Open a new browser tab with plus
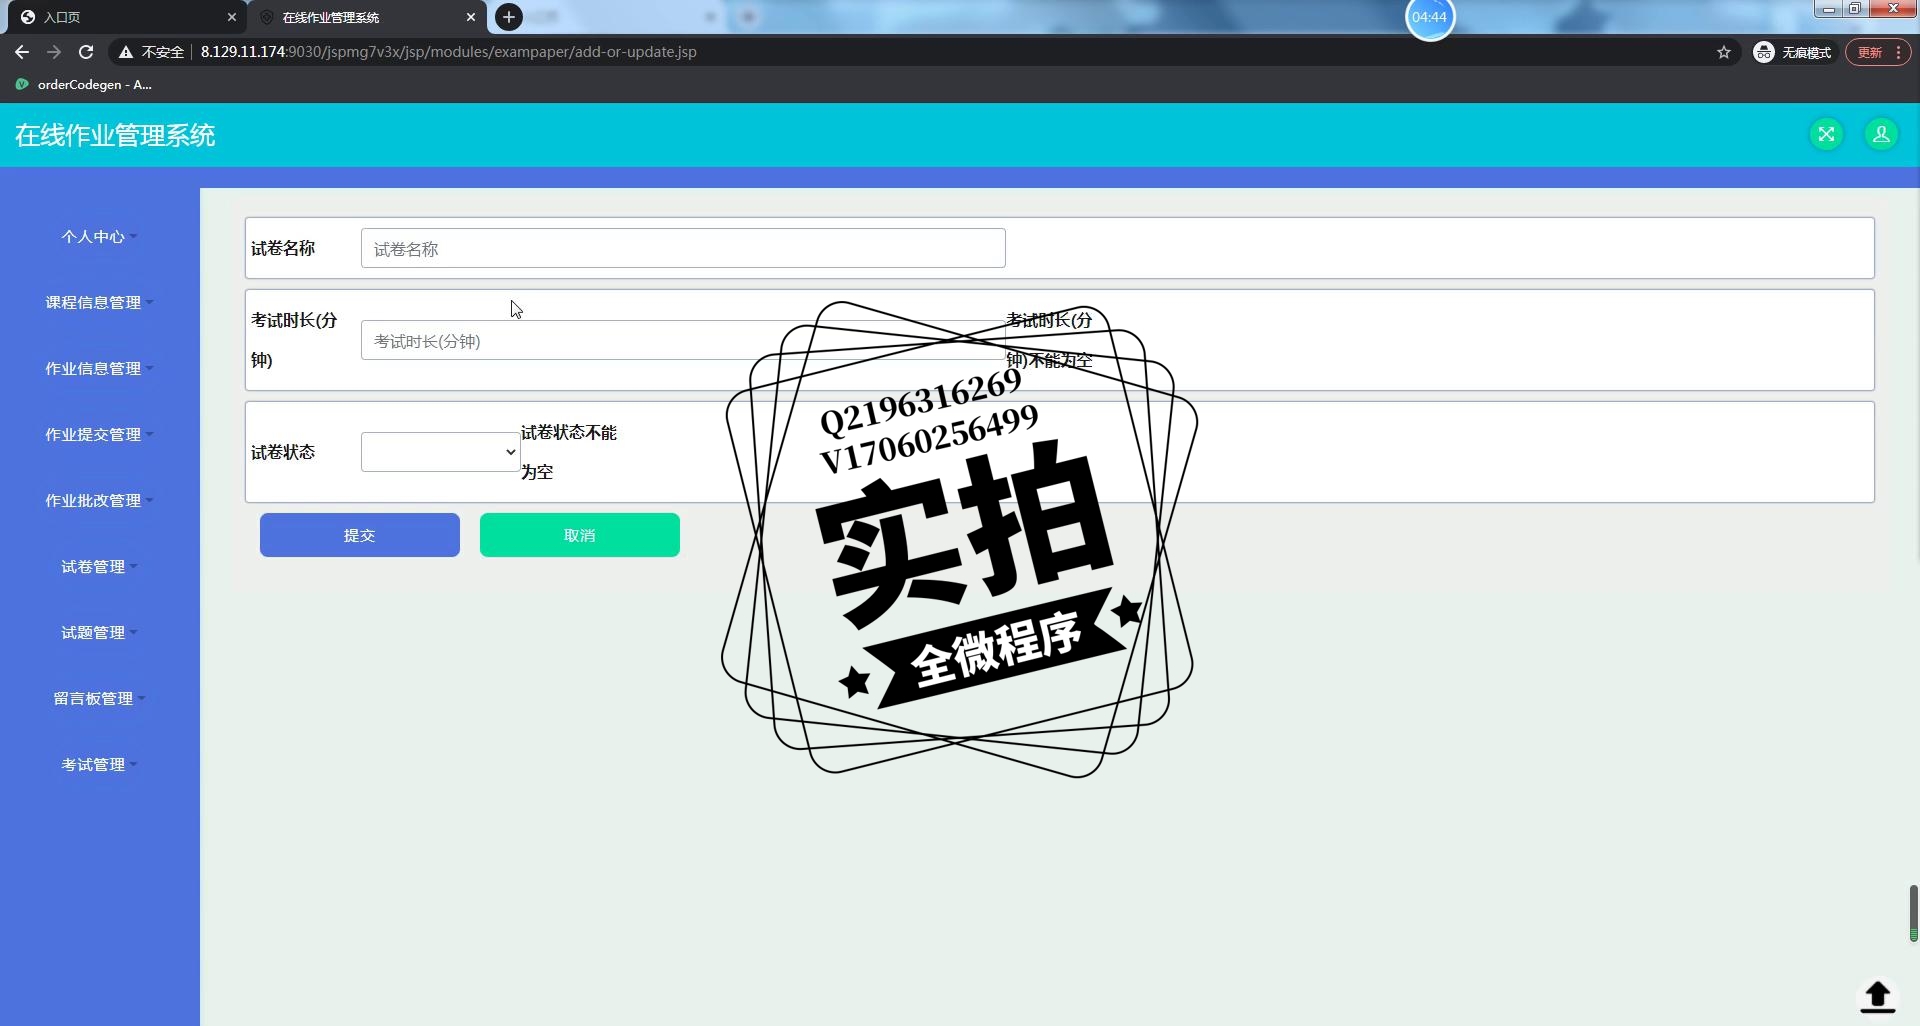1920x1026 pixels. coord(509,17)
